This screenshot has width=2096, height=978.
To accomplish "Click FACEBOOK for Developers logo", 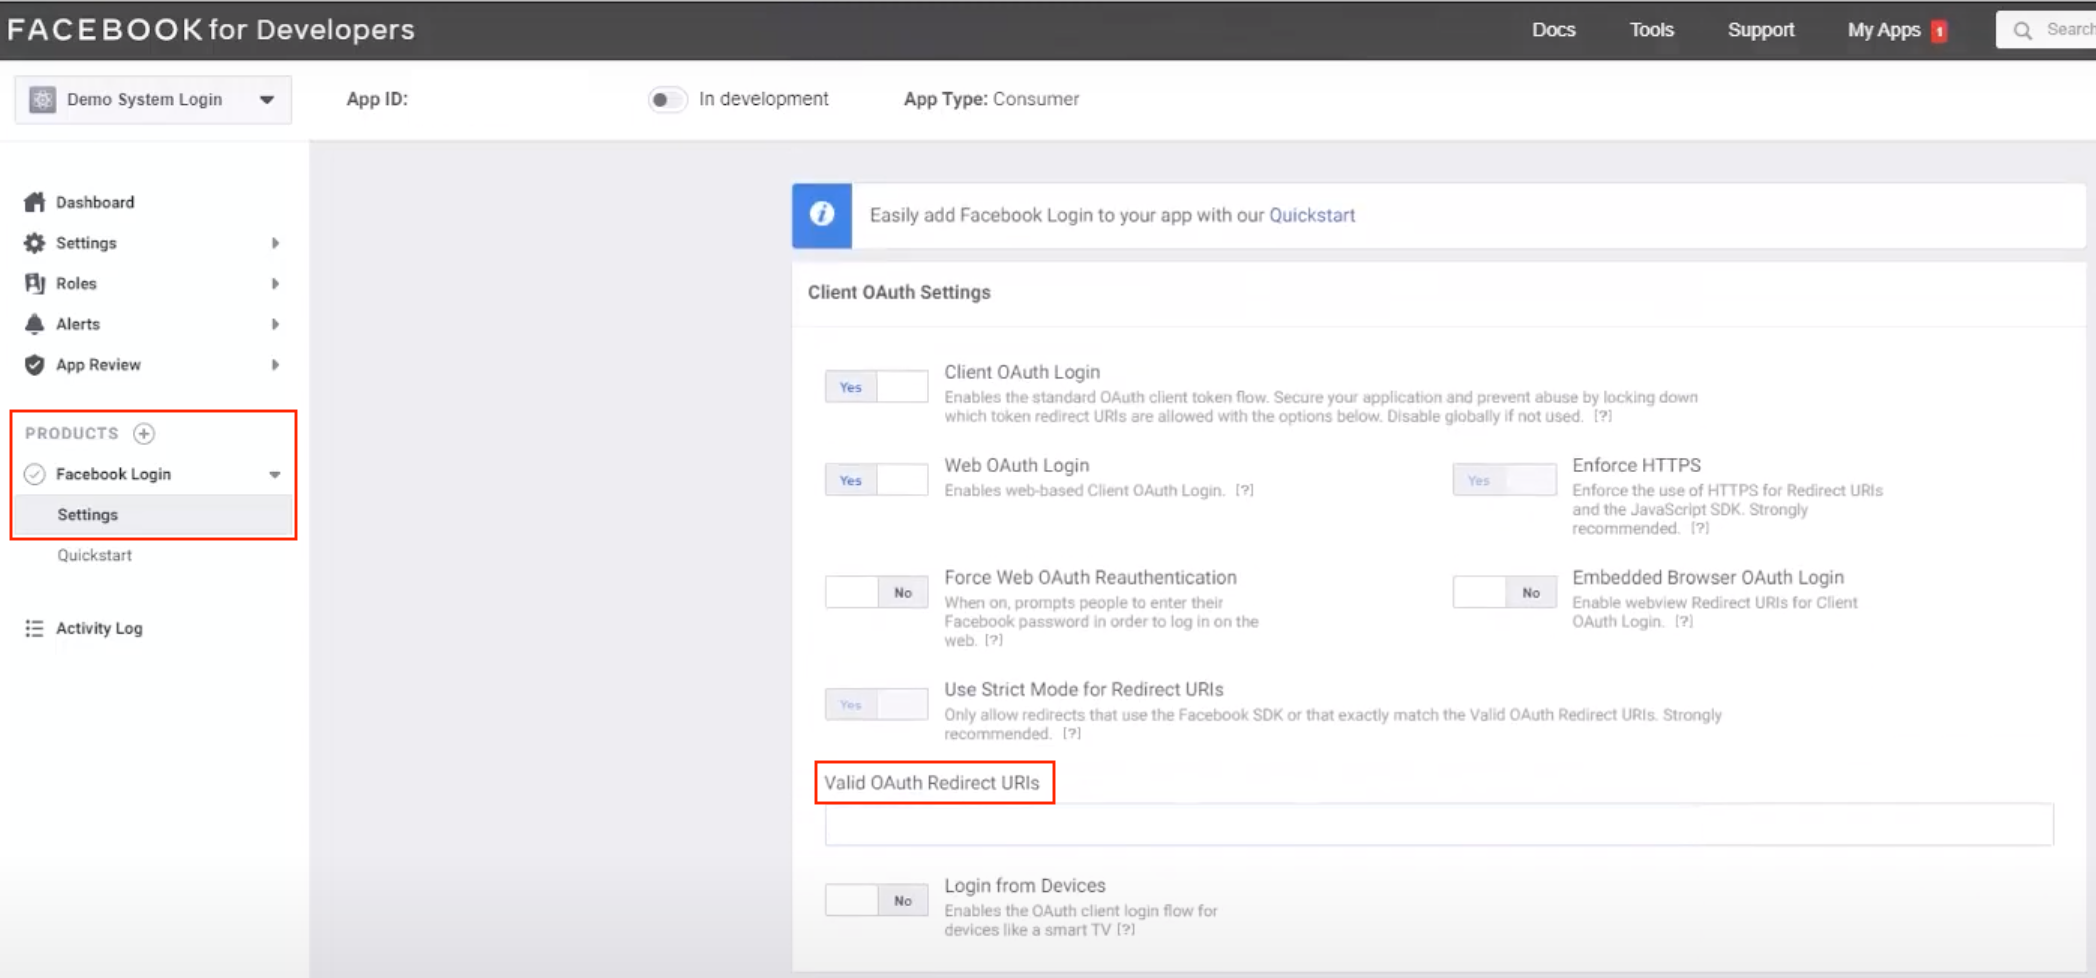I will tap(211, 30).
